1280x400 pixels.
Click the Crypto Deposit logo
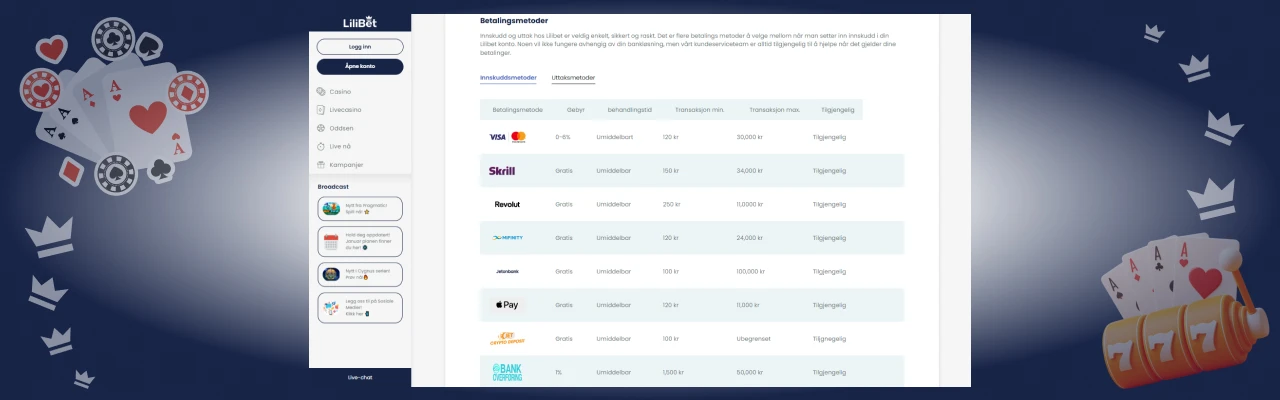(507, 339)
